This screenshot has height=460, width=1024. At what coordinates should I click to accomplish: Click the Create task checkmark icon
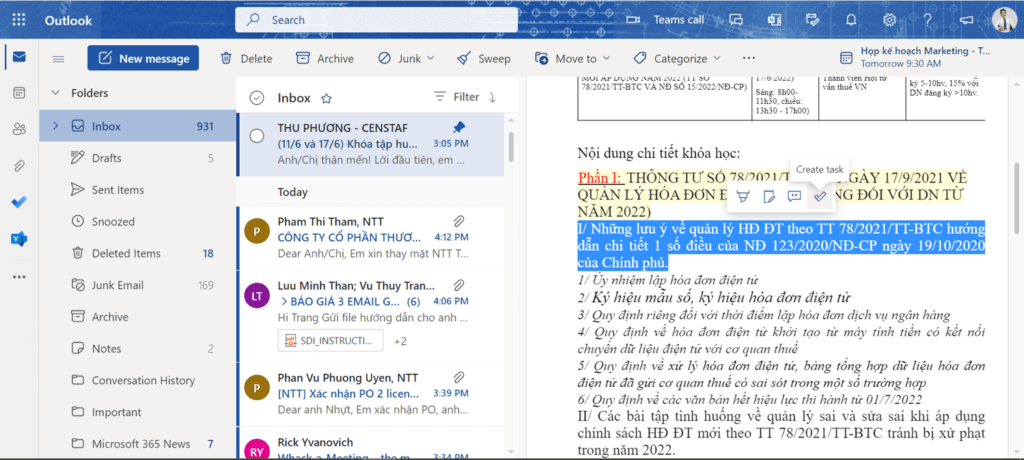[819, 196]
